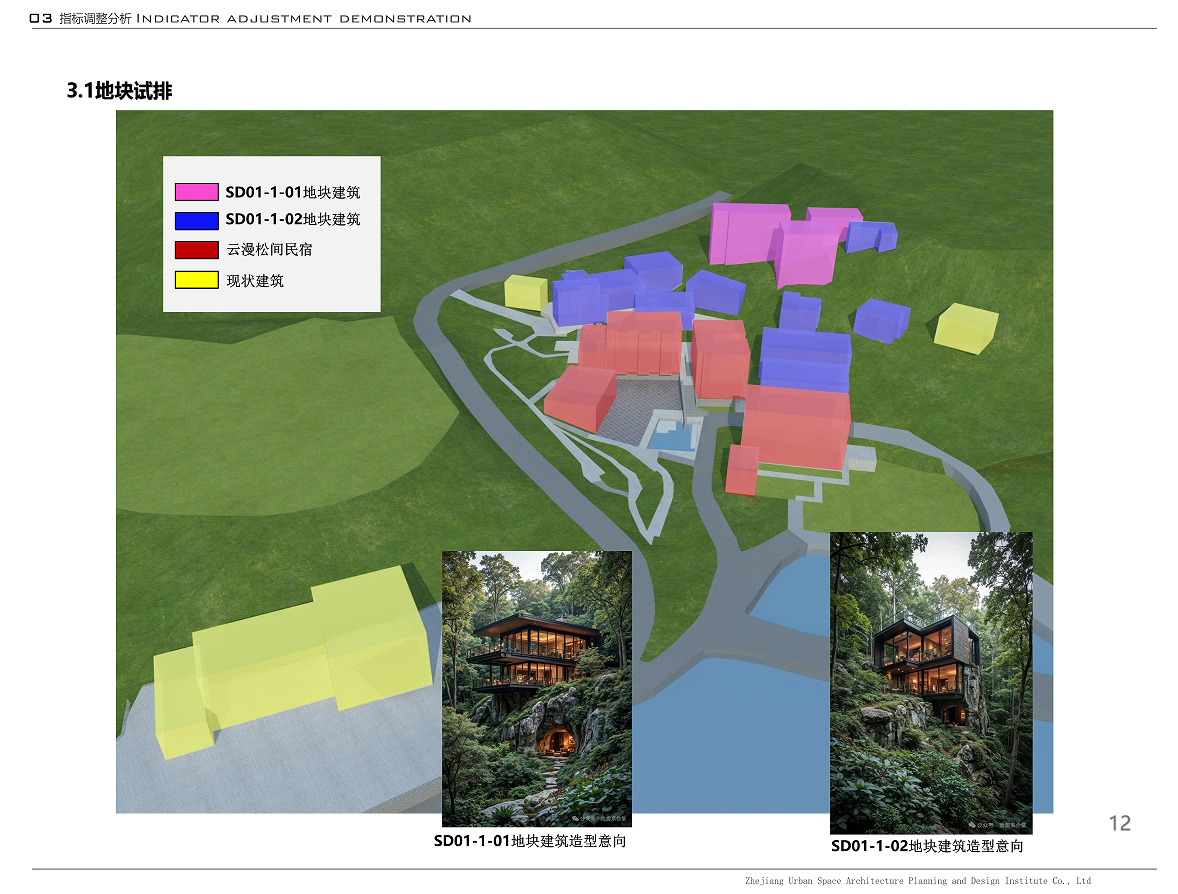This screenshot has height=894, width=1178.
Task: Click the pink SD01-1-01 legend swatch
Action: [x=196, y=192]
